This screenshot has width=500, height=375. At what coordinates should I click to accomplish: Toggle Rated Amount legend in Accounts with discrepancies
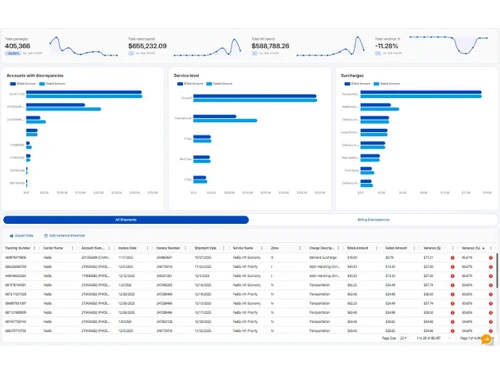52,84
